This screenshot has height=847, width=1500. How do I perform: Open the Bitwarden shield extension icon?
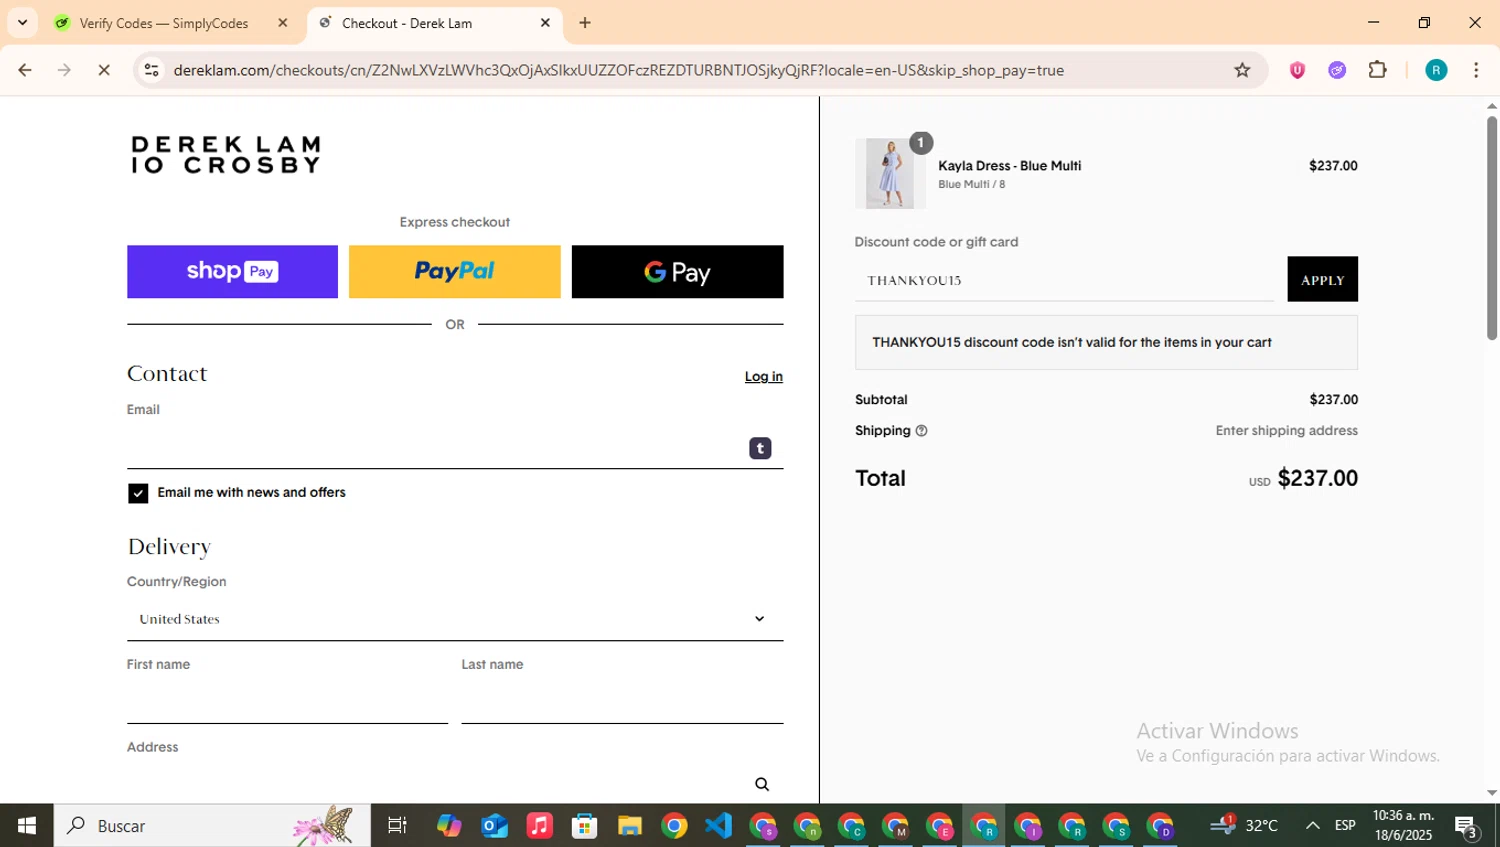pos(1297,70)
